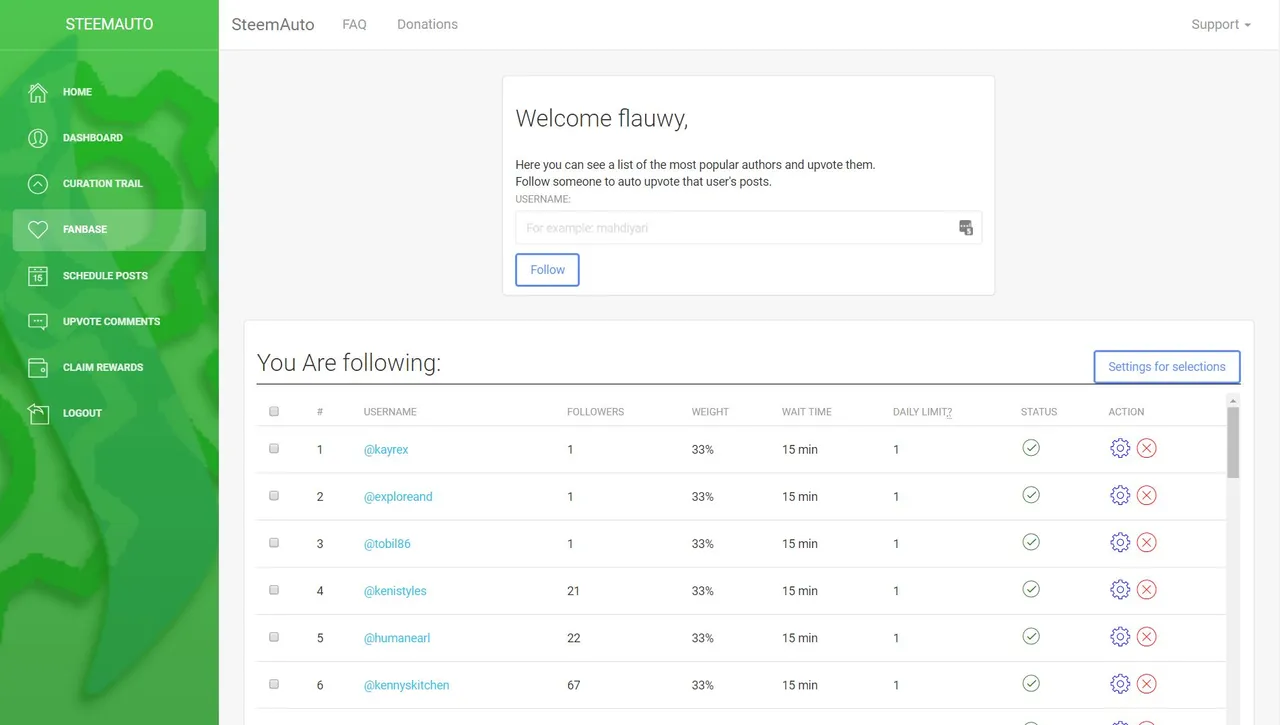Toggle the select-all checkbox in table header

[274, 411]
